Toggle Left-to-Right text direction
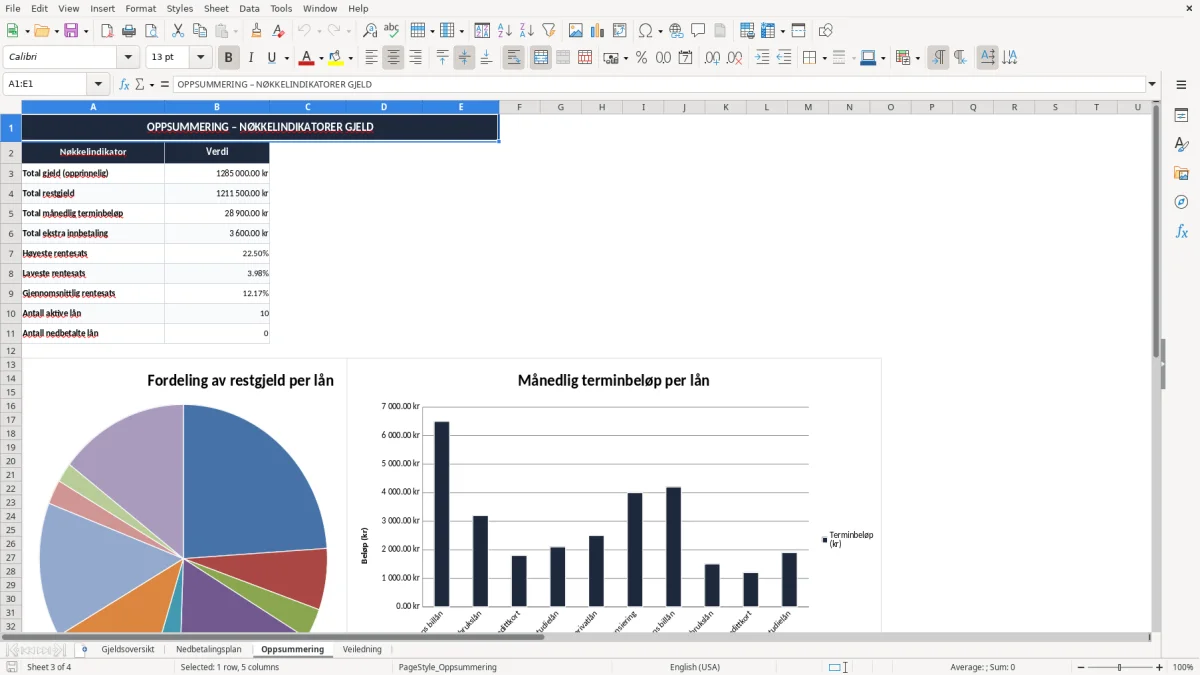 point(938,58)
